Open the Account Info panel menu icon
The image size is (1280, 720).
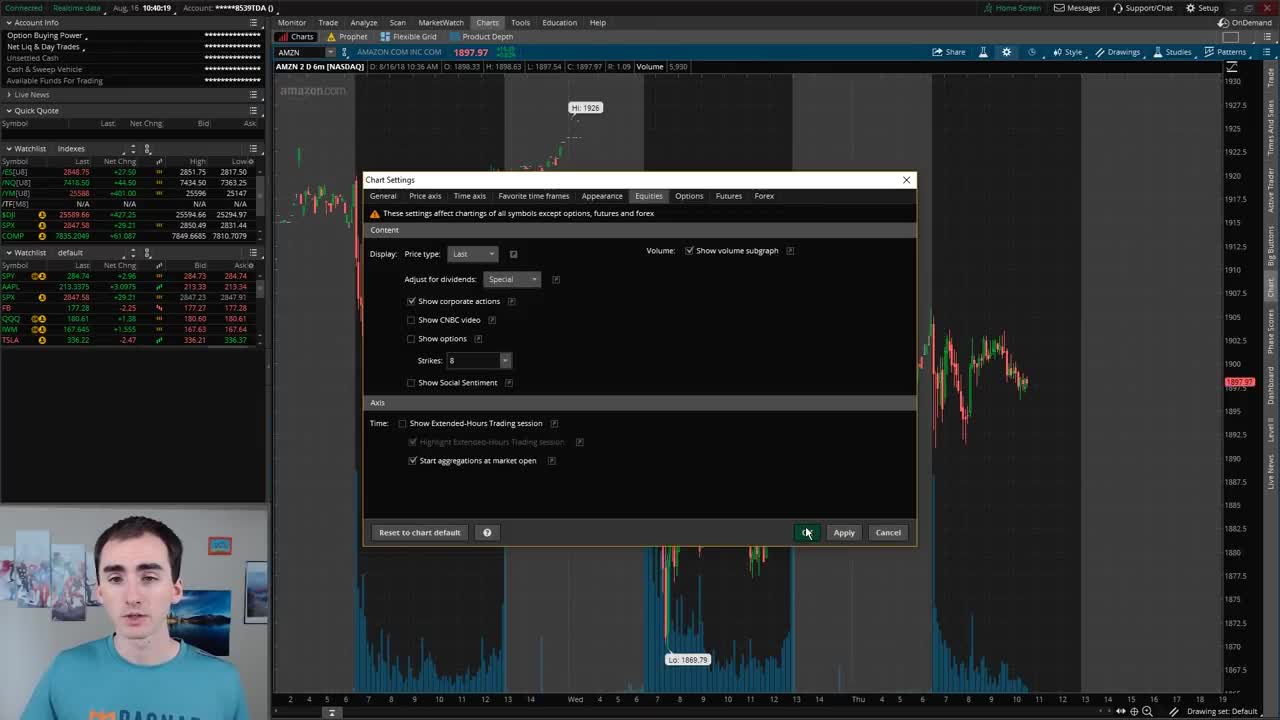(x=254, y=22)
